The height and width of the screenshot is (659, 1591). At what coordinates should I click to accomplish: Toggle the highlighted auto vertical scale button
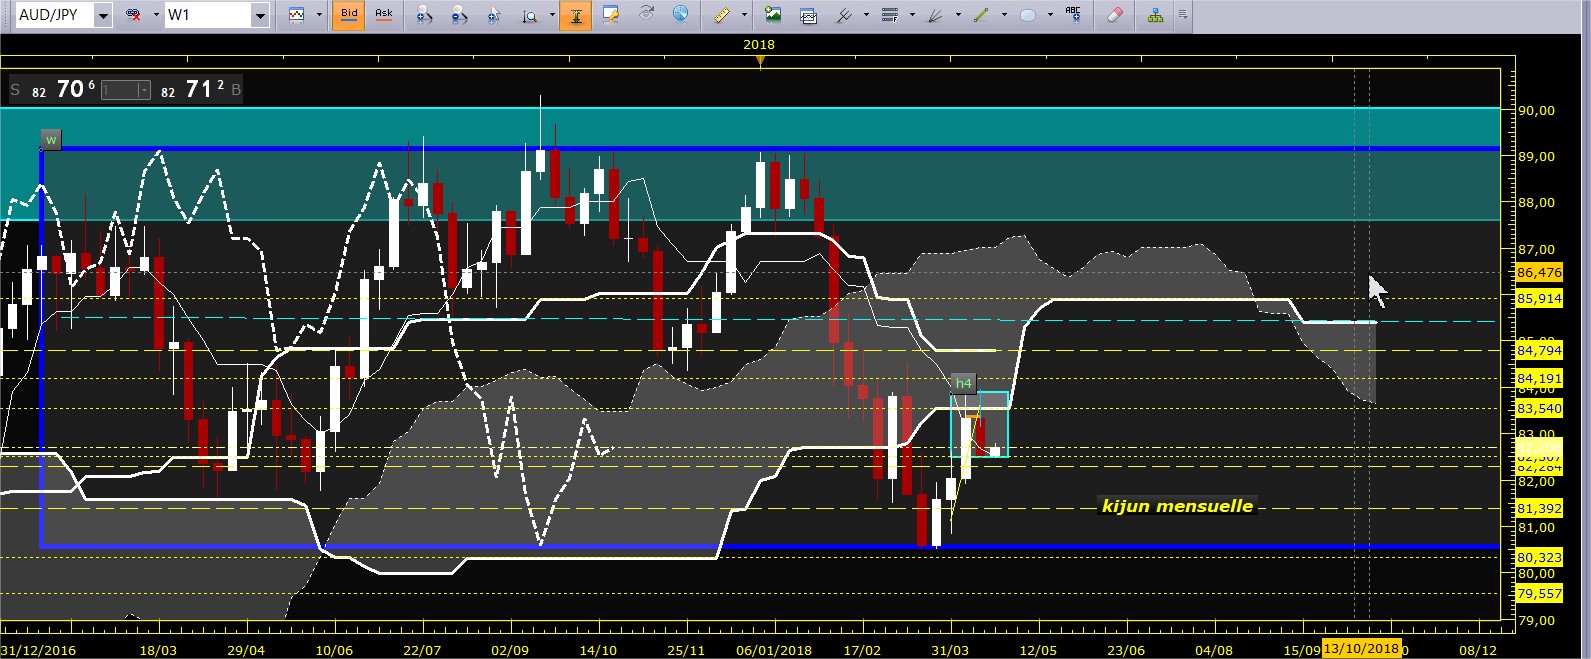tap(575, 15)
